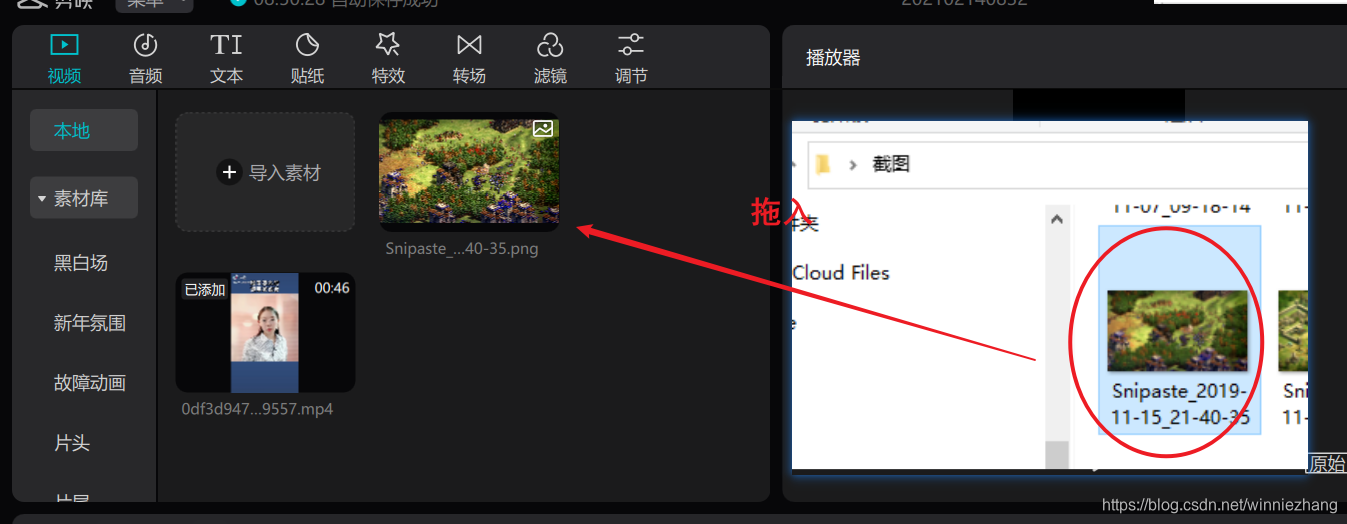Image resolution: width=1347 pixels, height=524 pixels.
Task: Select the Snipaste PNG media thumbnail
Action: 469,171
